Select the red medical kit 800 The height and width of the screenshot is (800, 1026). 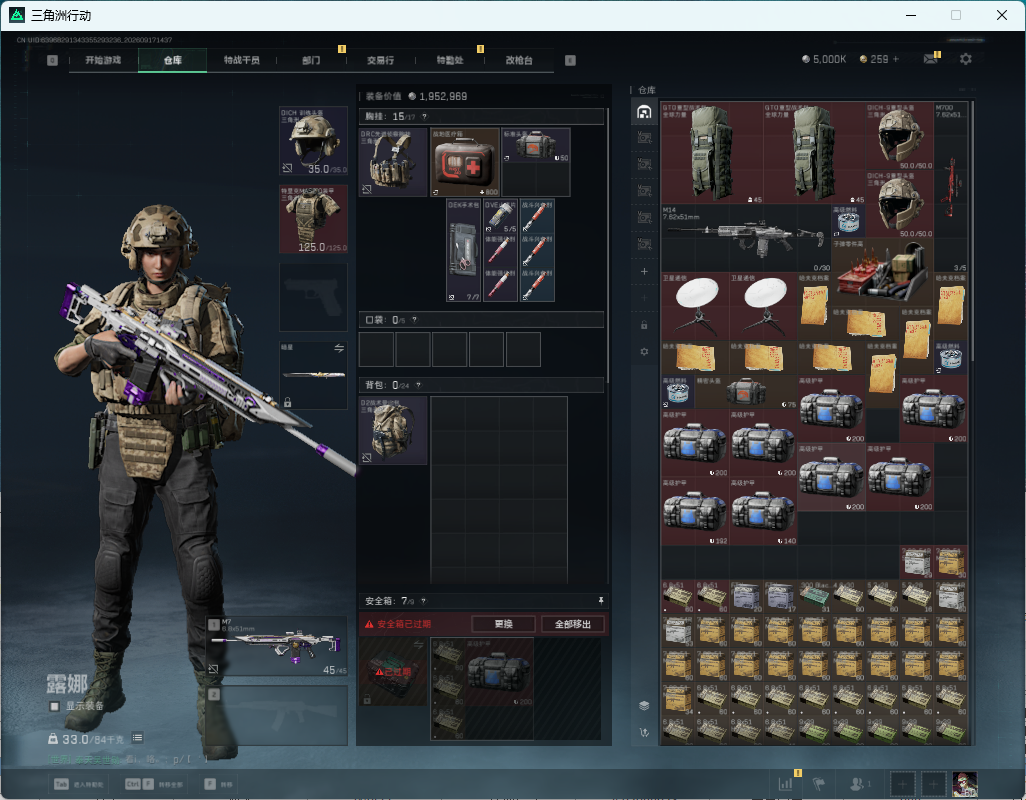pos(465,162)
